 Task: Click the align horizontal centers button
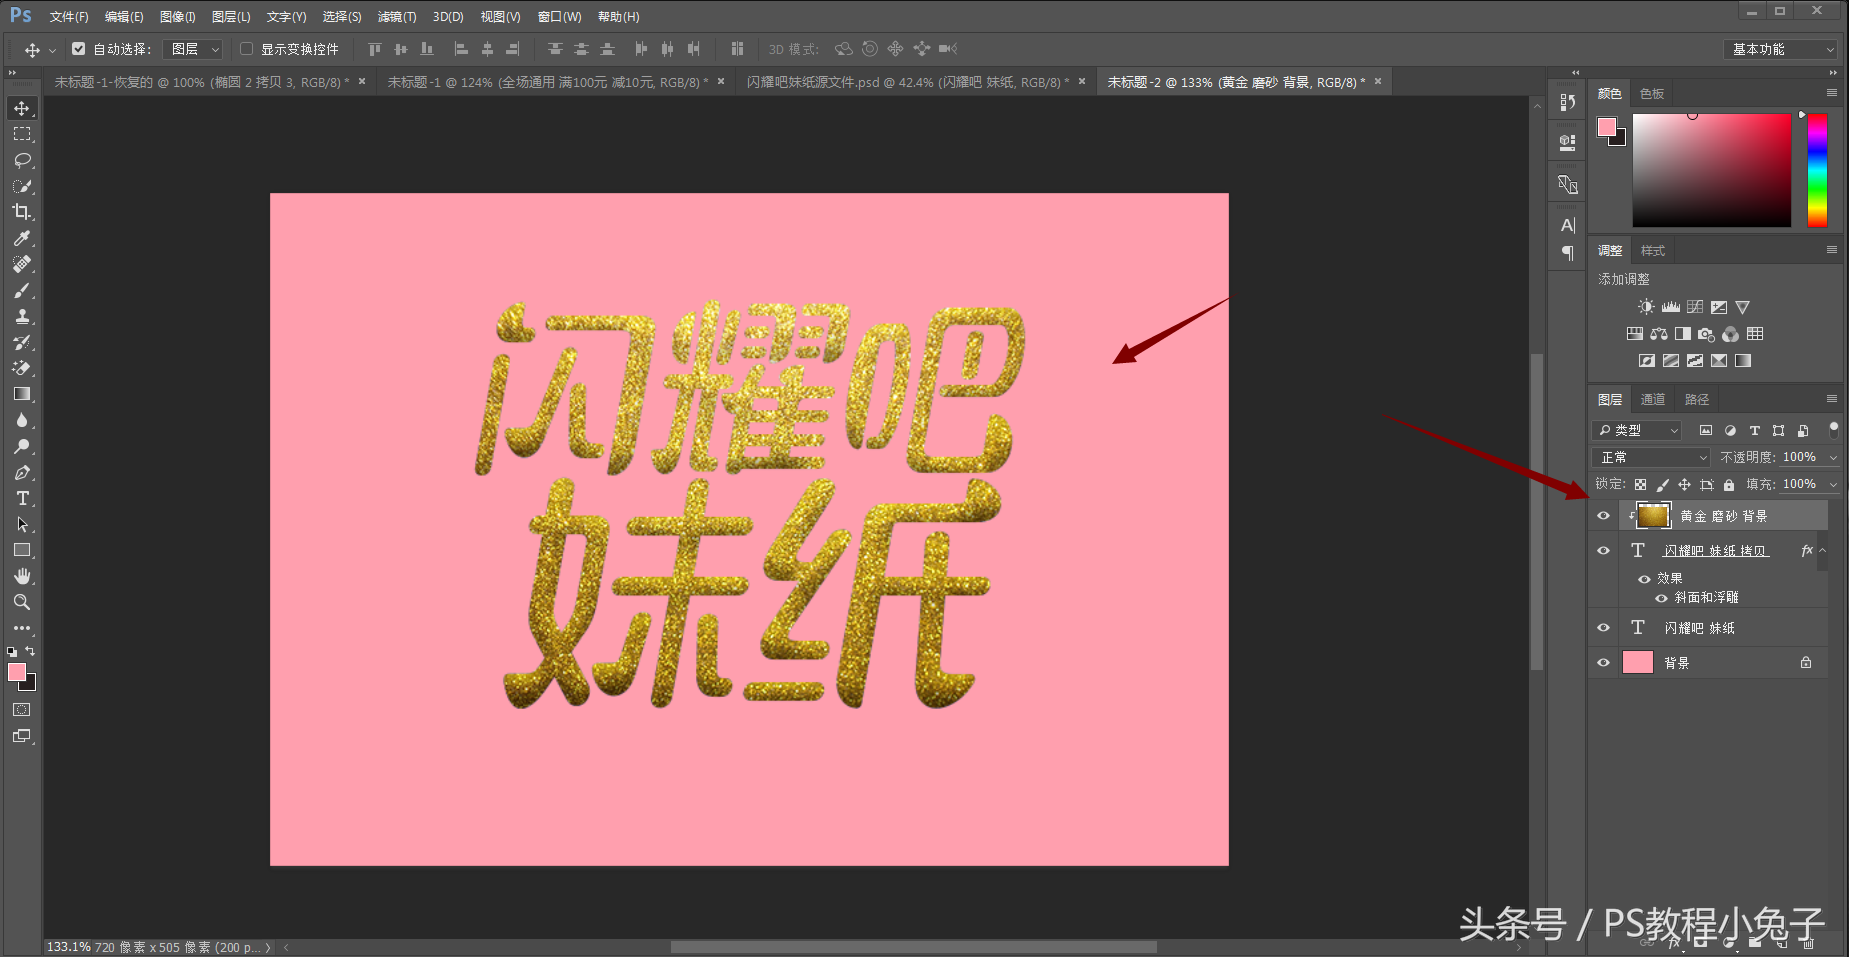[x=486, y=48]
